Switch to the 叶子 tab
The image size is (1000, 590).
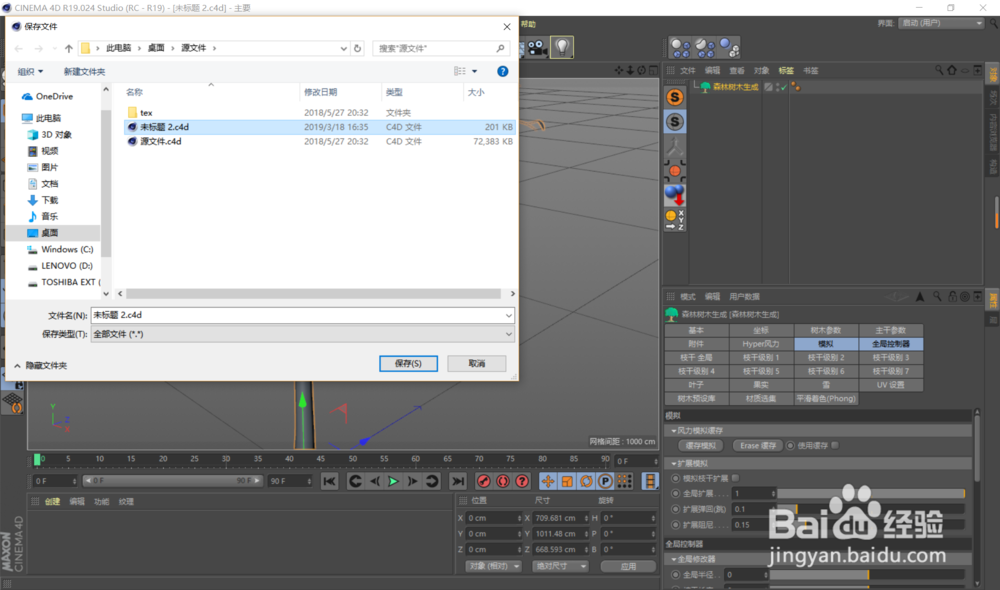(x=696, y=385)
